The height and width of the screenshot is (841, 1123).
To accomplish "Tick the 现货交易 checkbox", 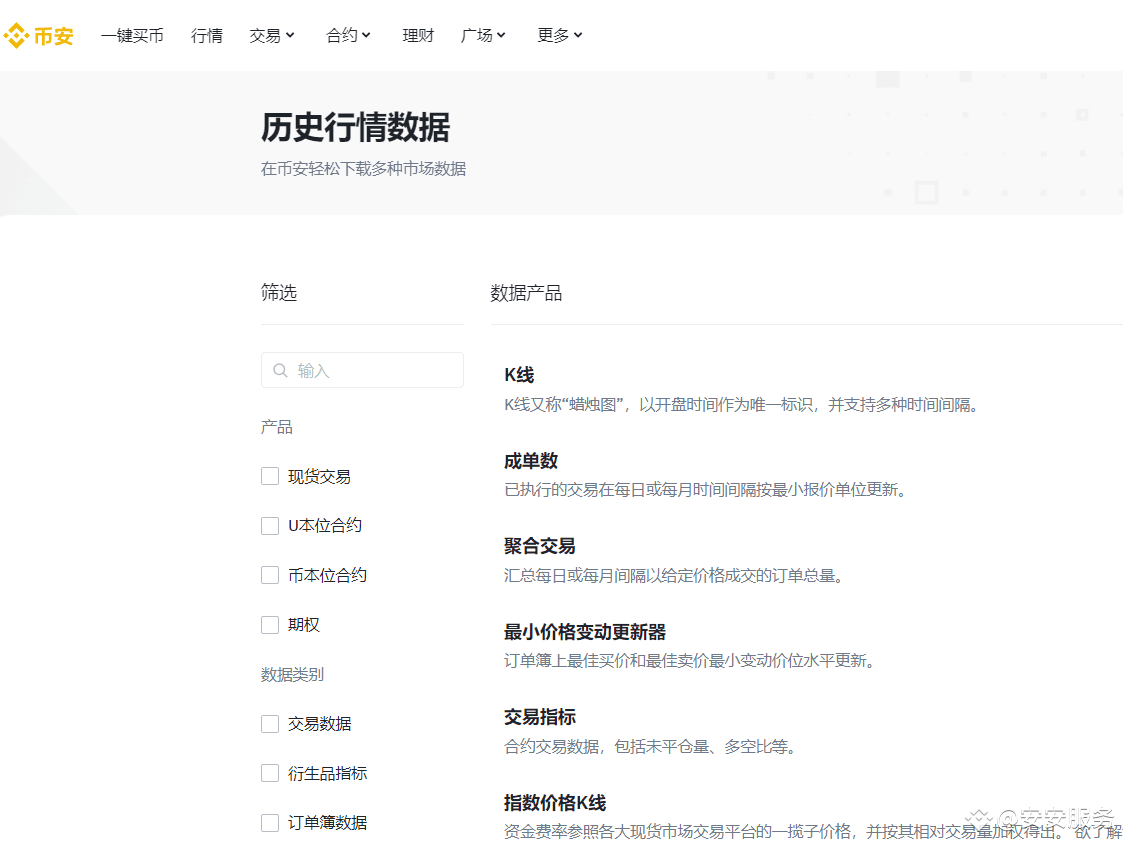I will (x=270, y=476).
